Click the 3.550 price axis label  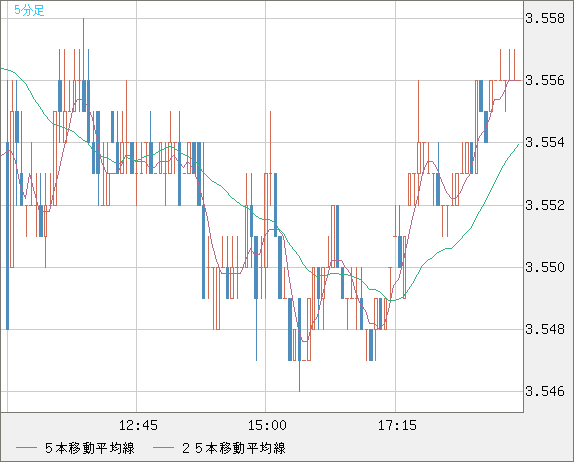pos(545,267)
